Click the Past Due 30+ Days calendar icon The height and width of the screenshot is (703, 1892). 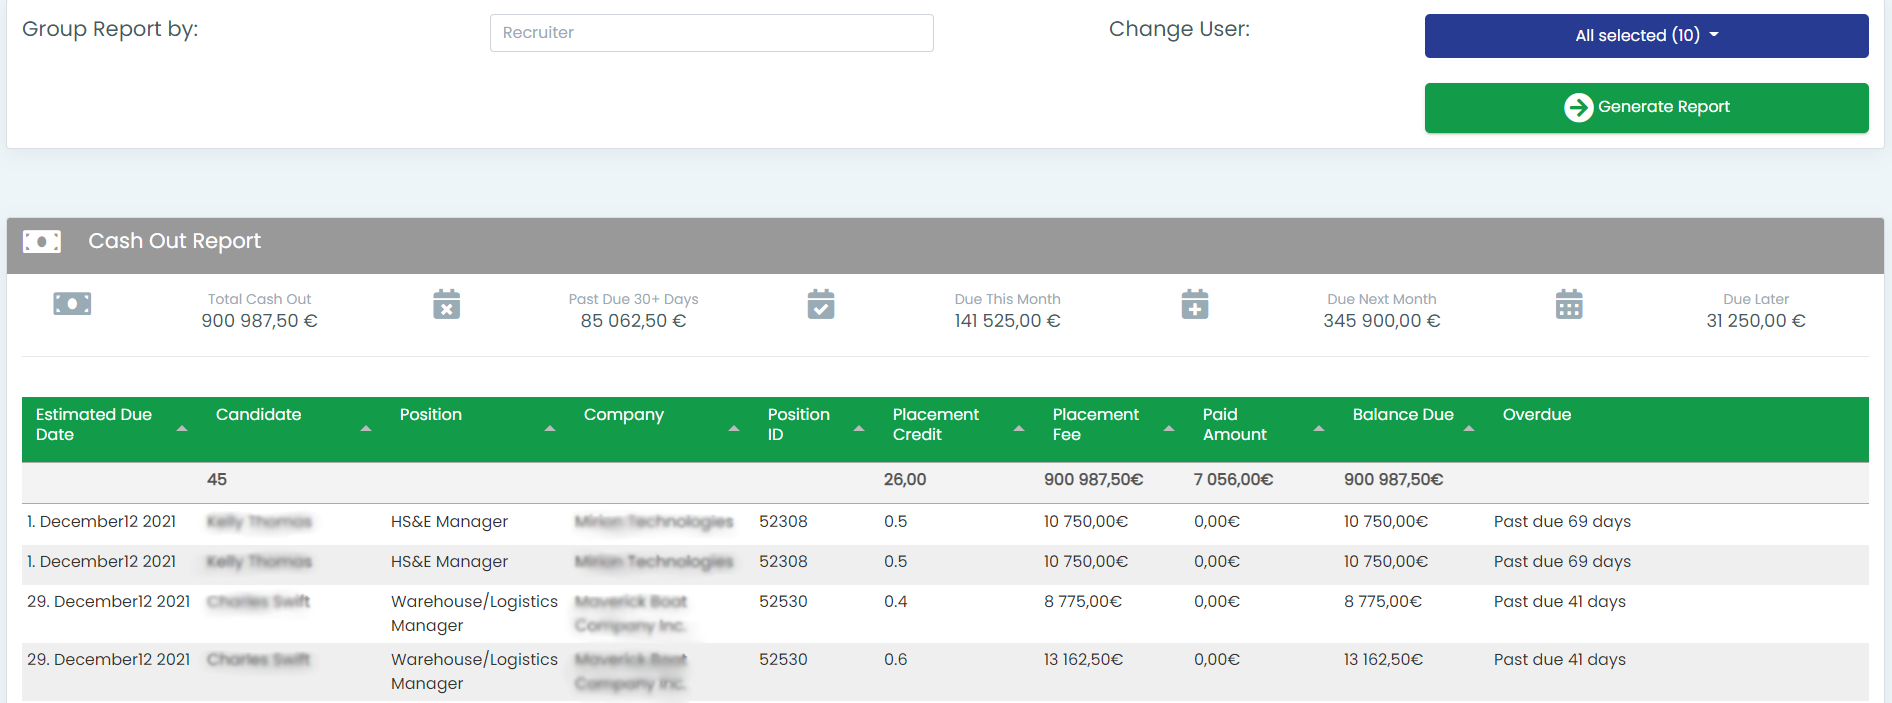[447, 304]
